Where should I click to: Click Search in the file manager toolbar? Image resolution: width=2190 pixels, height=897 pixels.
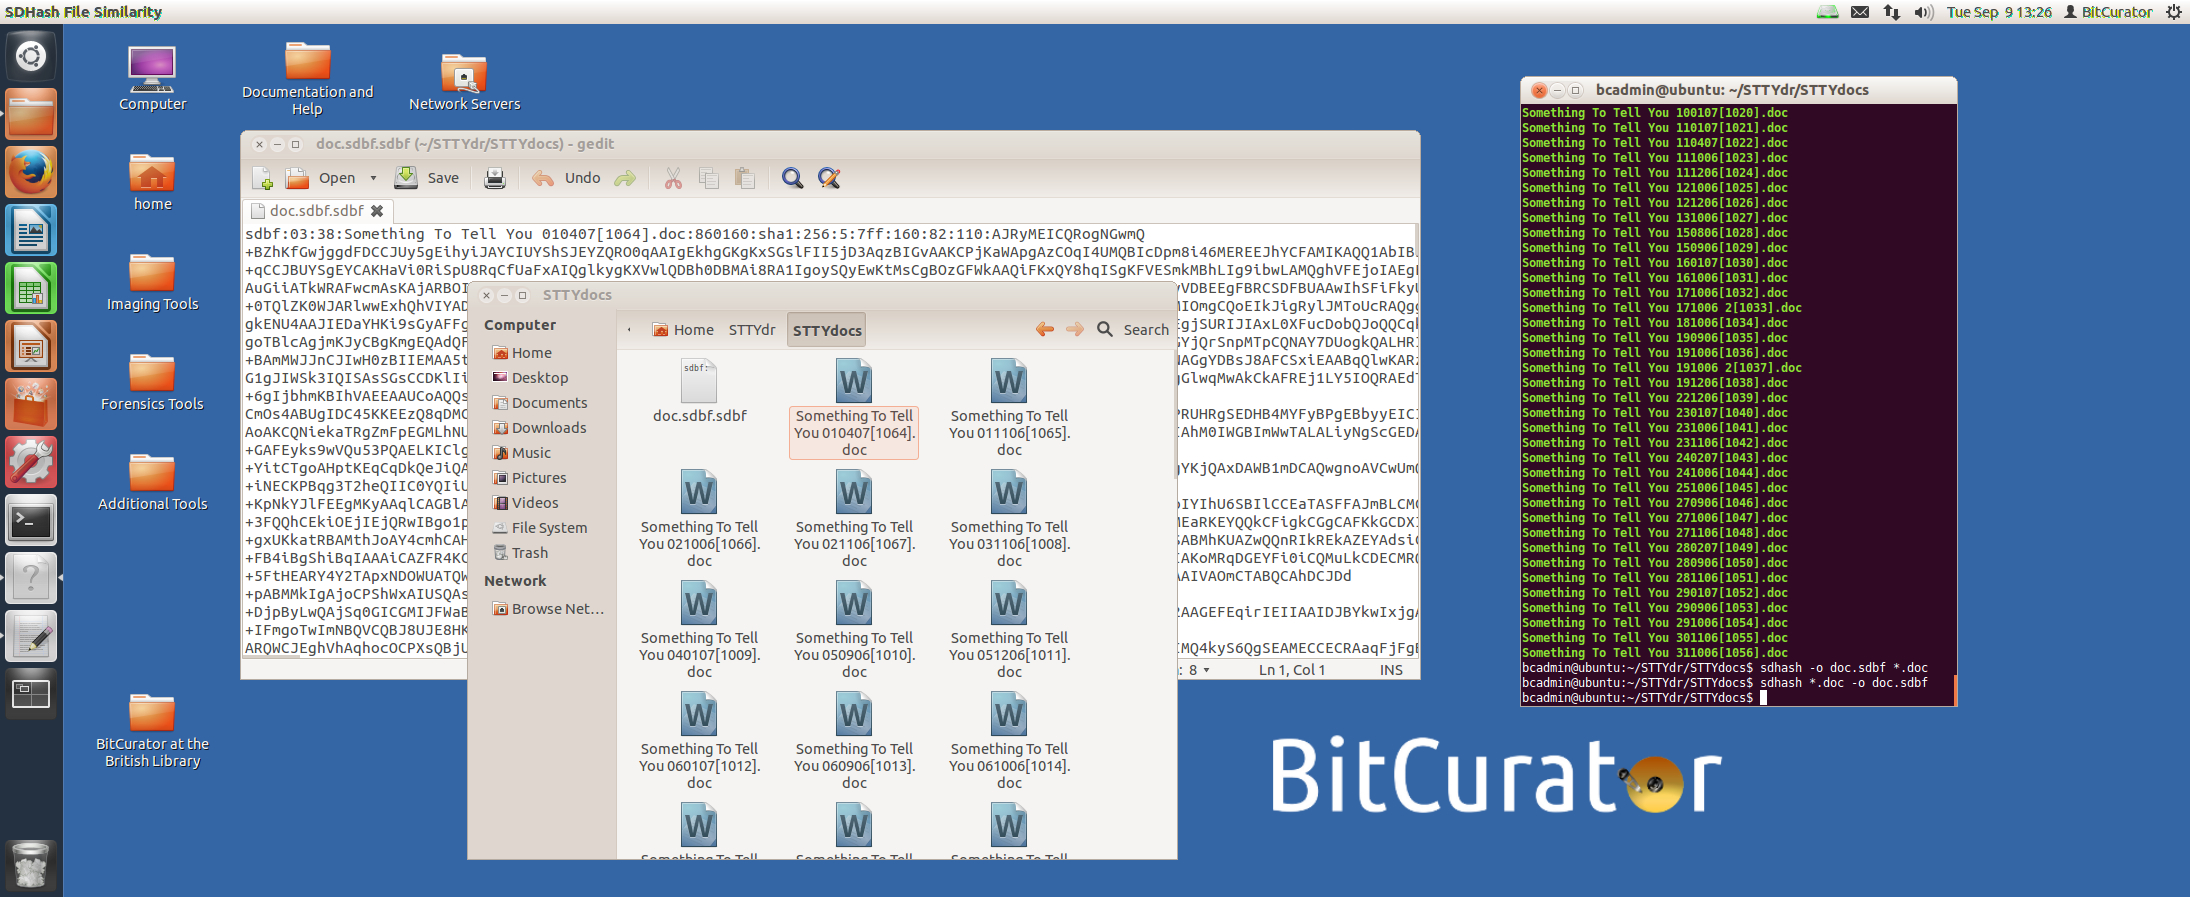click(1133, 329)
